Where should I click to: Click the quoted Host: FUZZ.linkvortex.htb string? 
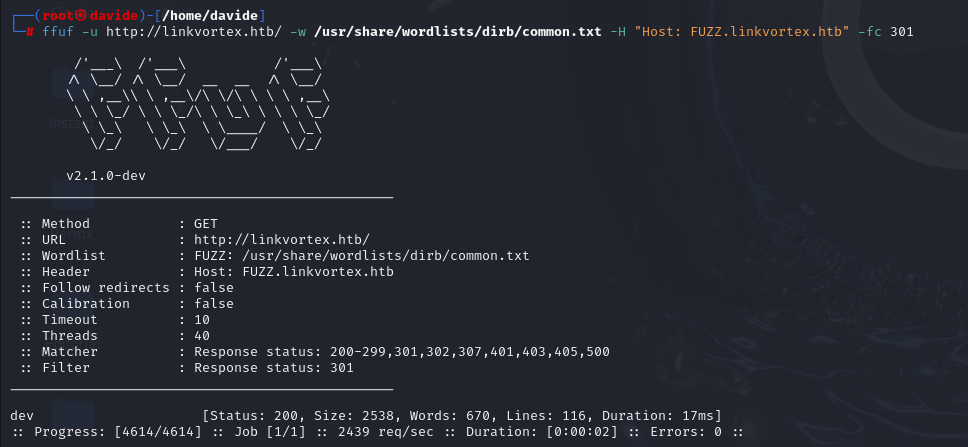[742, 31]
